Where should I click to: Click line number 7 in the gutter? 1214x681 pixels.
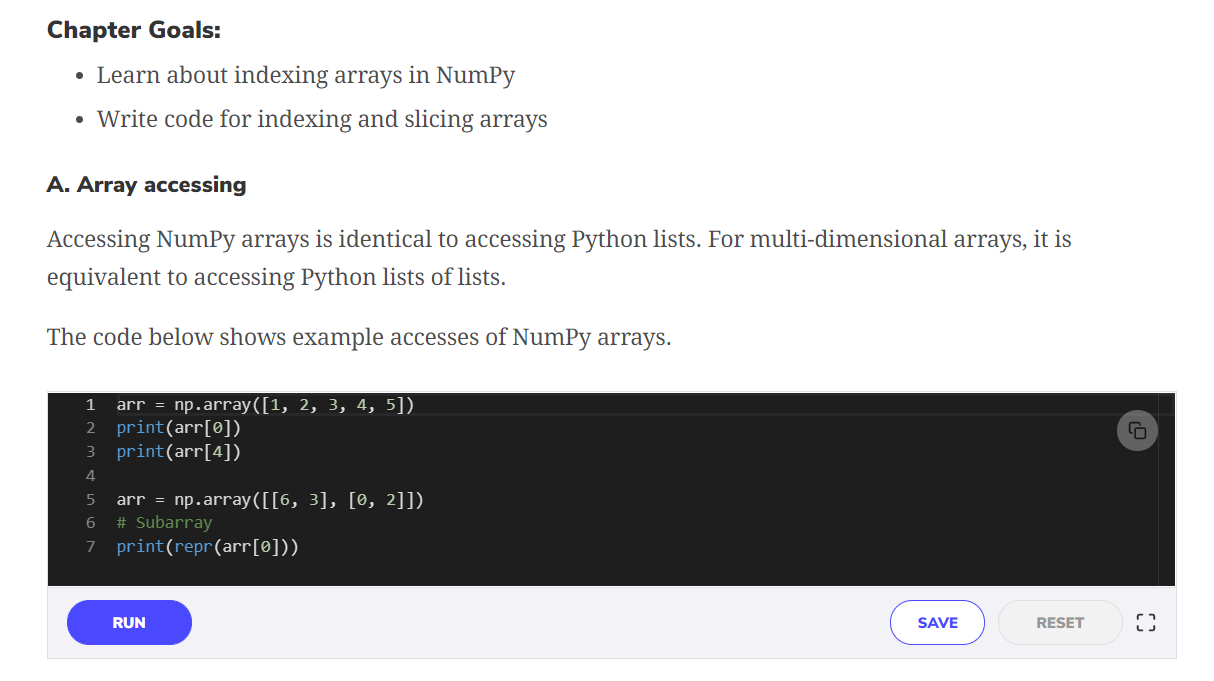pos(90,546)
